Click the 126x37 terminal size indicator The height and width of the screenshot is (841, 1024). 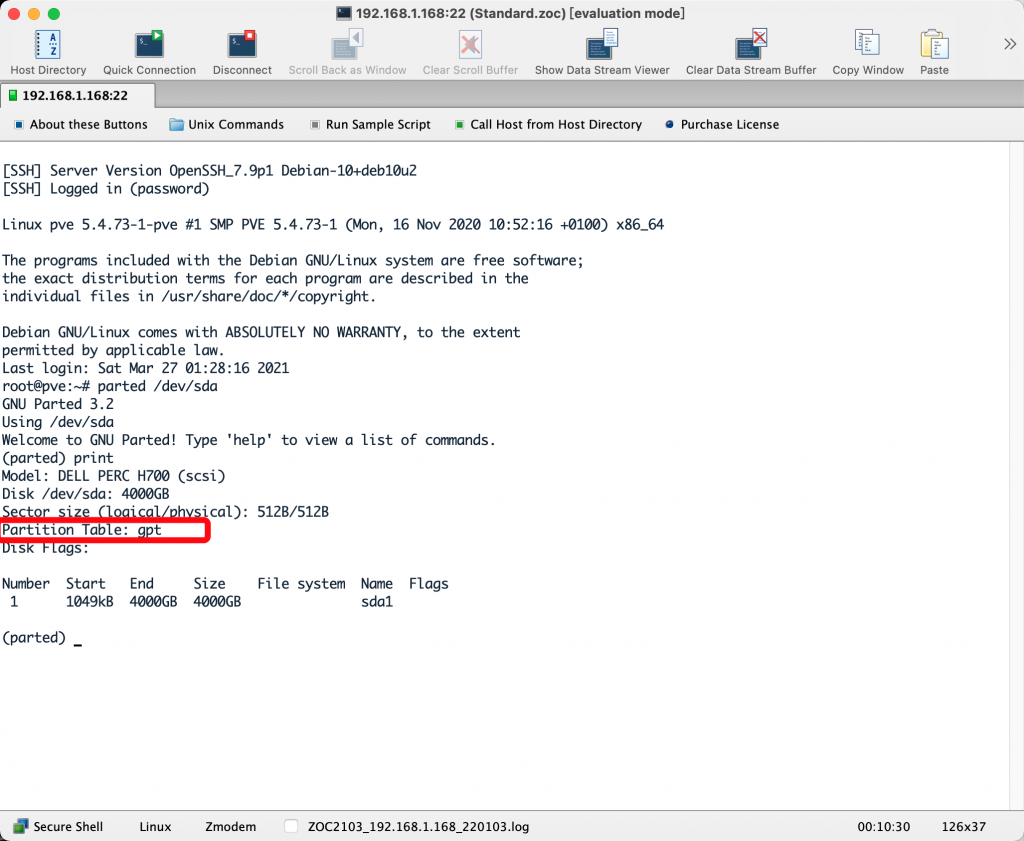click(964, 827)
